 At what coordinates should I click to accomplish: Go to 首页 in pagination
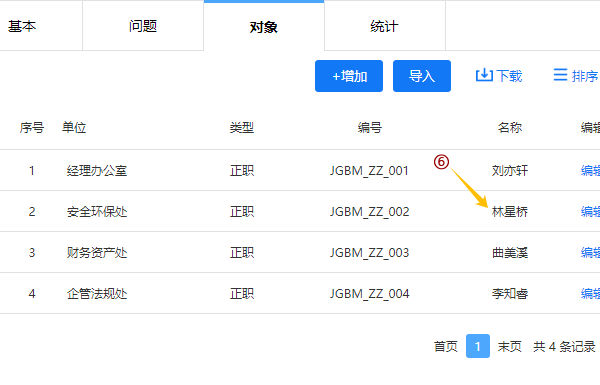[446, 346]
